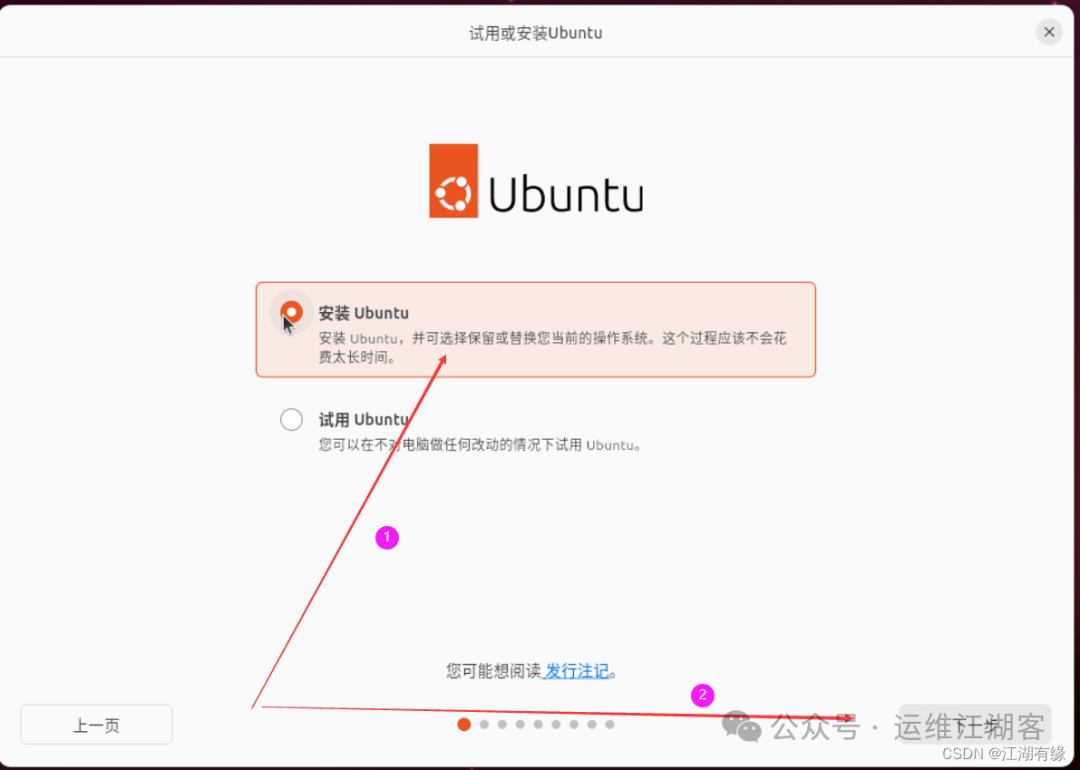Click the eighth page indicator dot
The image size is (1080, 770).
(592, 725)
